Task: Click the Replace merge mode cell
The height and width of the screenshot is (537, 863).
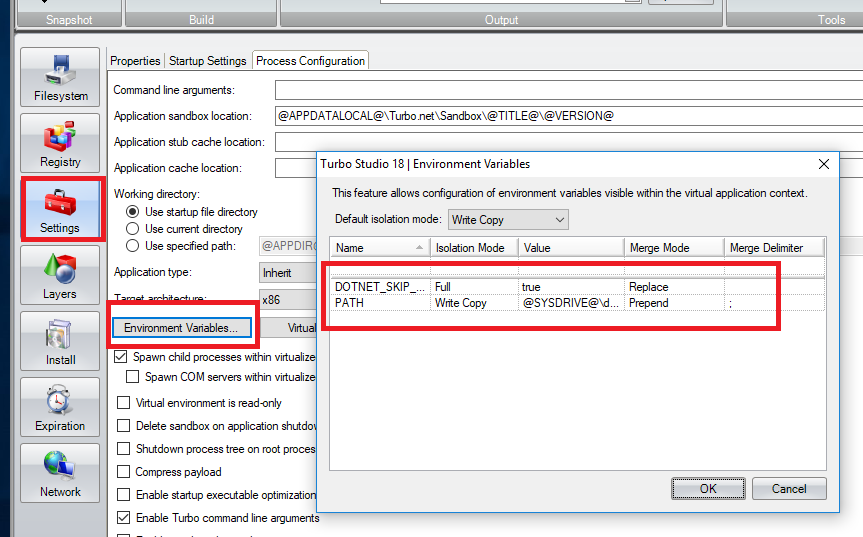Action: click(674, 287)
